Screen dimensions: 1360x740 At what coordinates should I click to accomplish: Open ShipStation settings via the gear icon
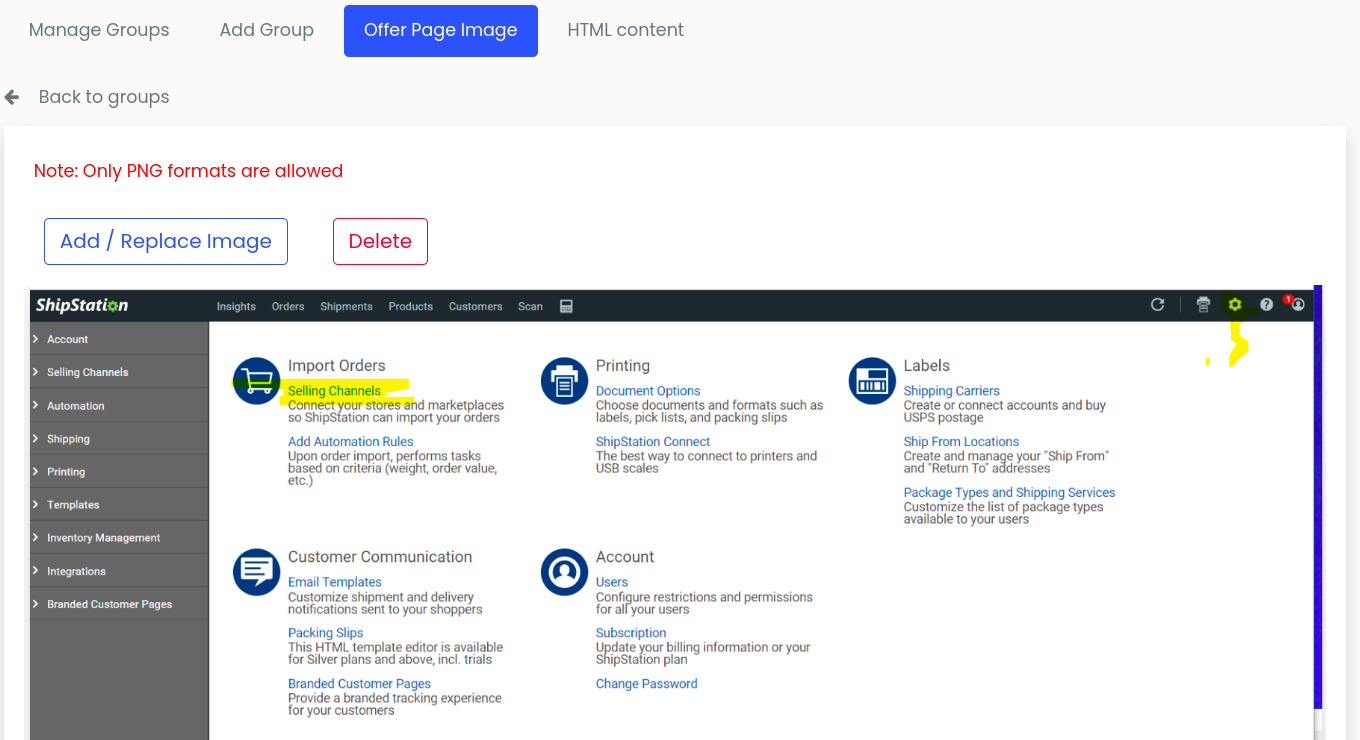tap(1234, 305)
